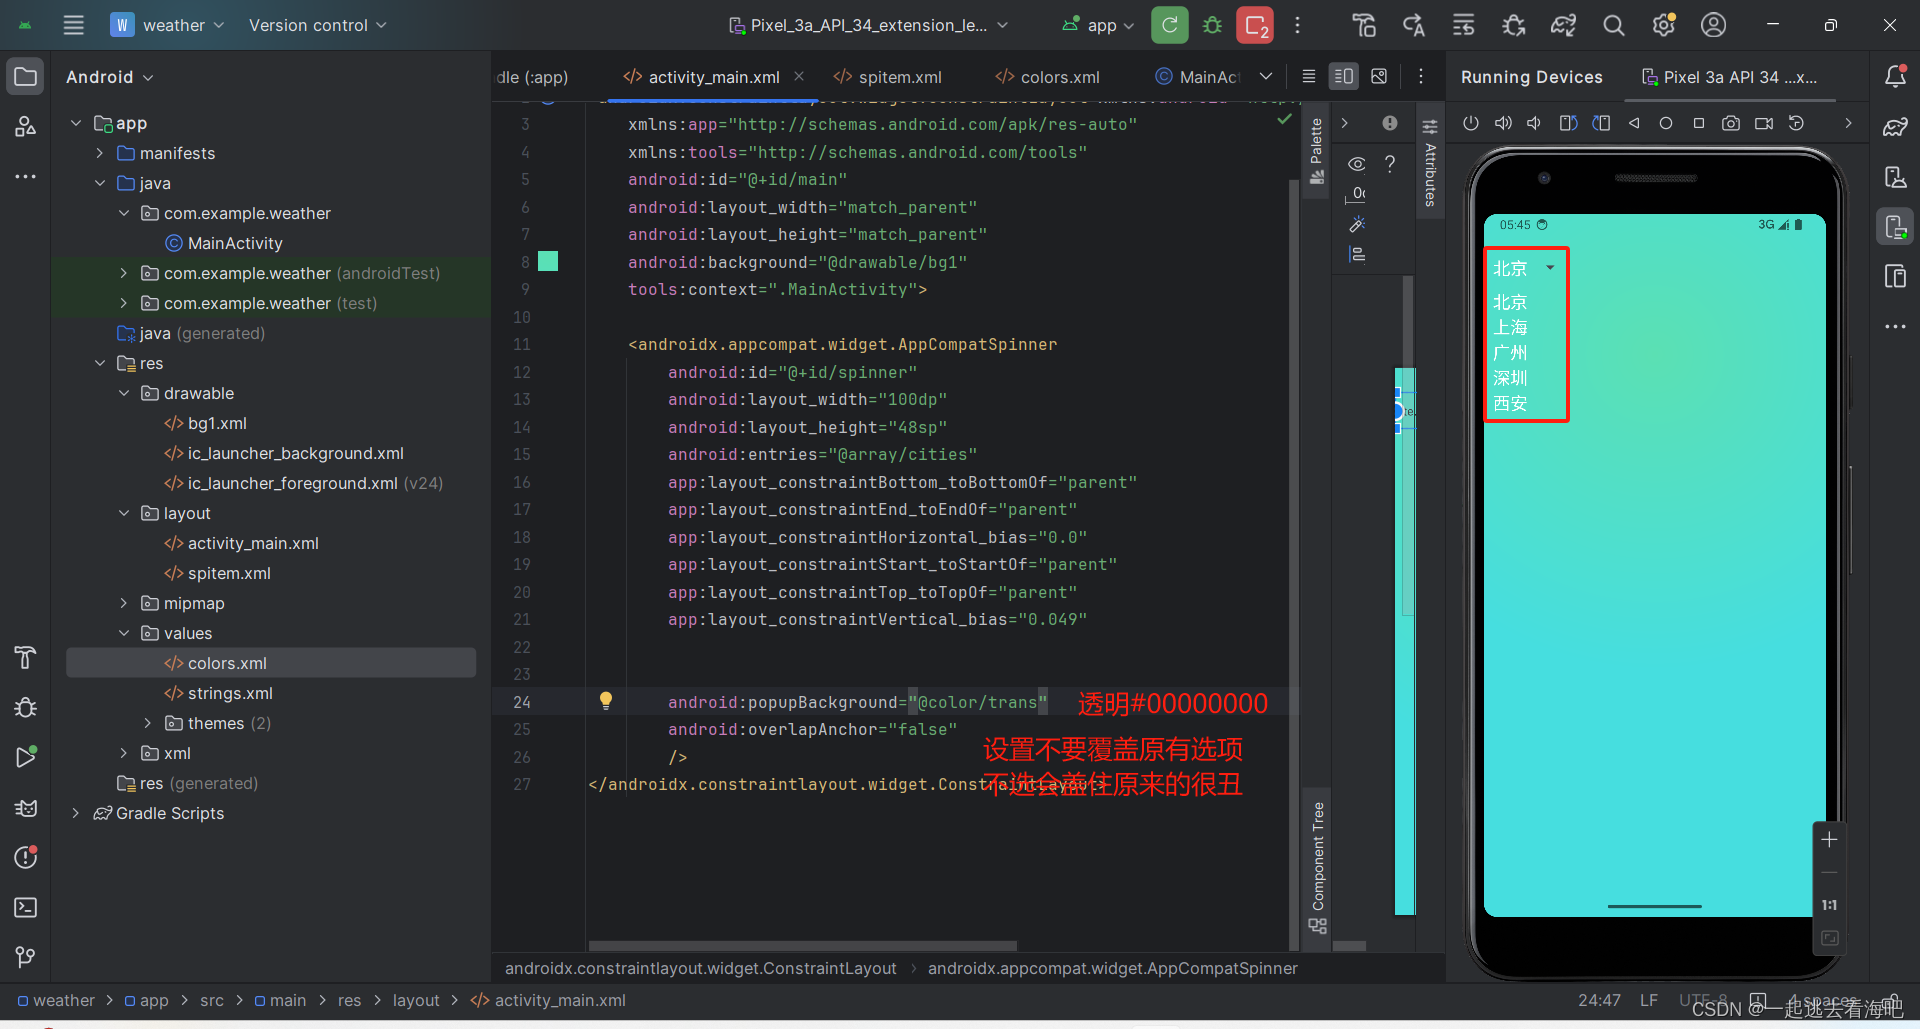
Task: Show quick-fix light bulb on line 24
Action: tap(605, 701)
